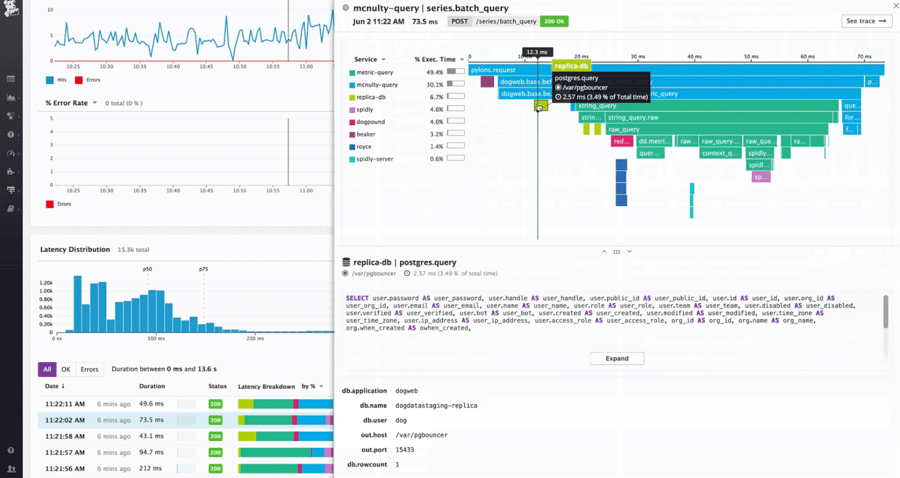
Task: Toggle the Errors legend under hits chart
Action: tap(87, 80)
